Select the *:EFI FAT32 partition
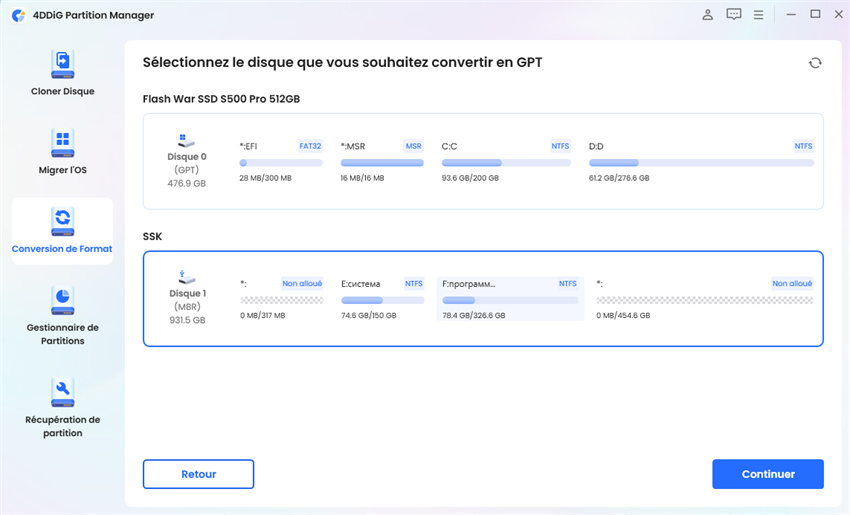 (x=281, y=161)
